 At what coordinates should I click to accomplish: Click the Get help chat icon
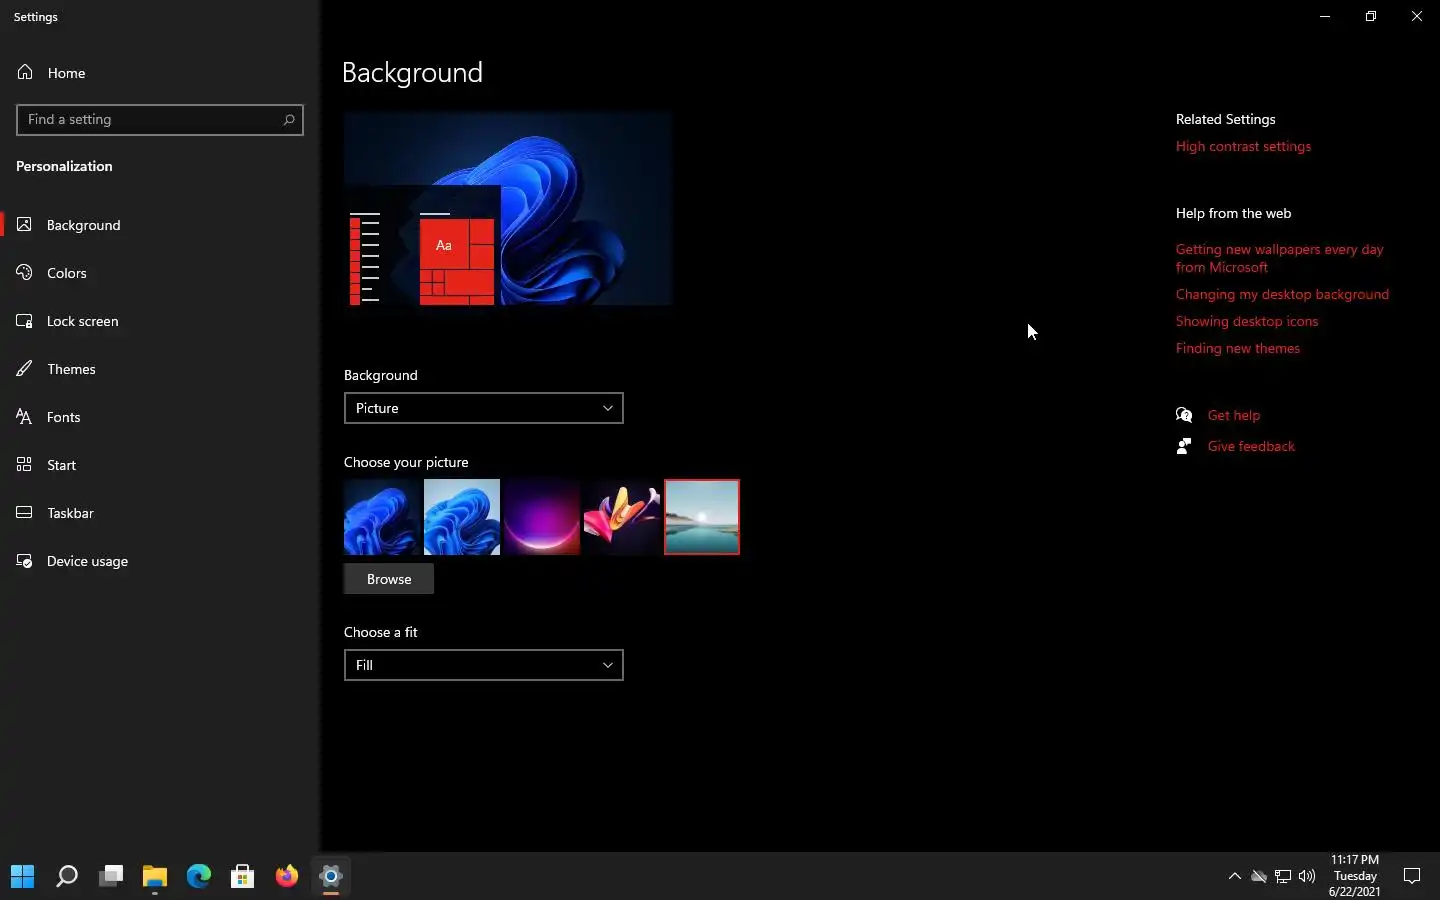click(x=1184, y=415)
